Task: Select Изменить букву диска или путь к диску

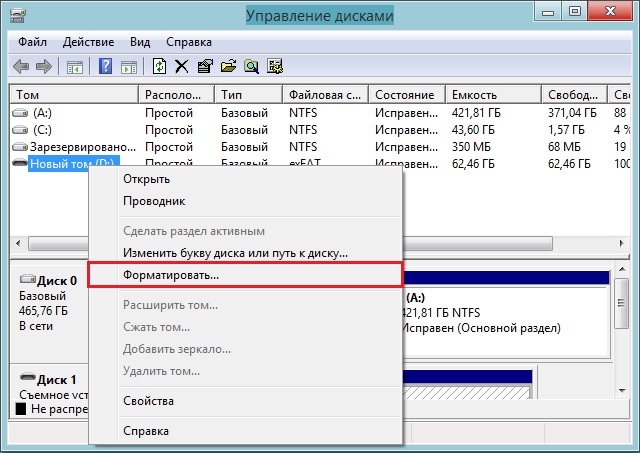Action: (x=235, y=253)
